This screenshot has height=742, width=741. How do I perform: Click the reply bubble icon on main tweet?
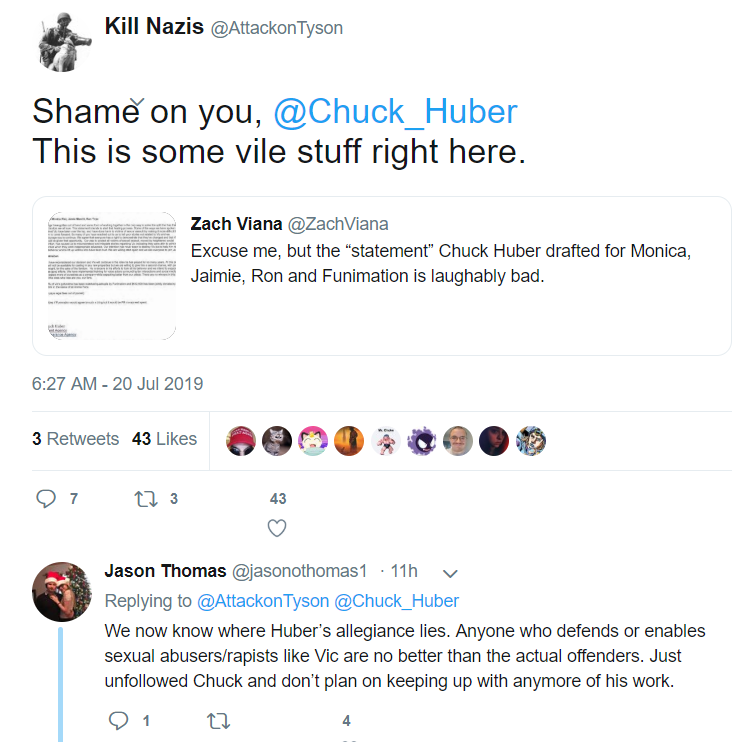[x=46, y=498]
